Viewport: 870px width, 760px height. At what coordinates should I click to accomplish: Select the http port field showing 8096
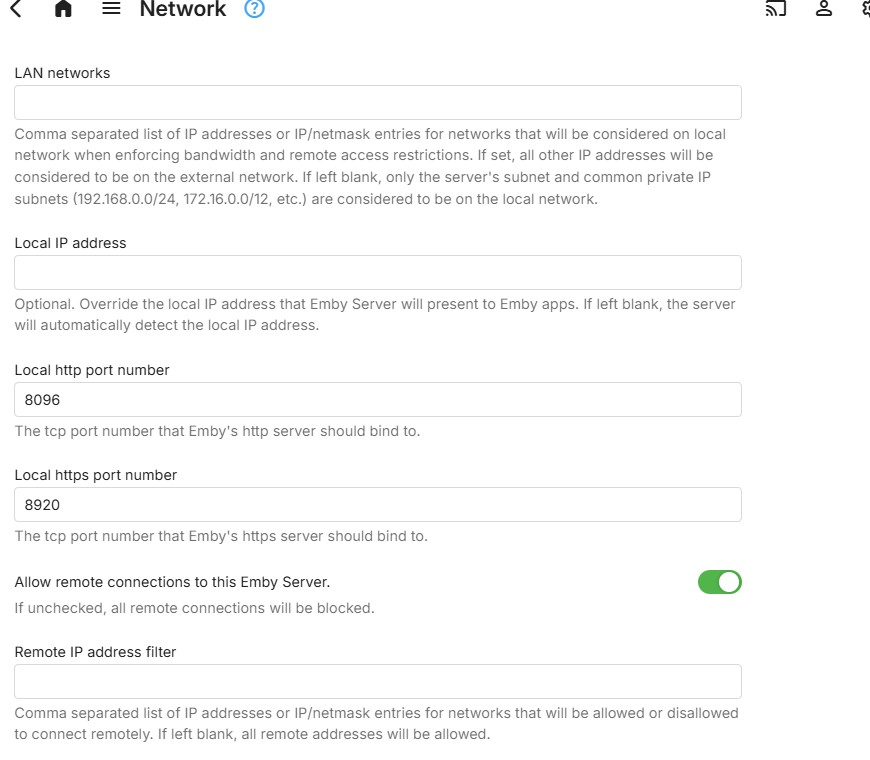pyautogui.click(x=378, y=400)
